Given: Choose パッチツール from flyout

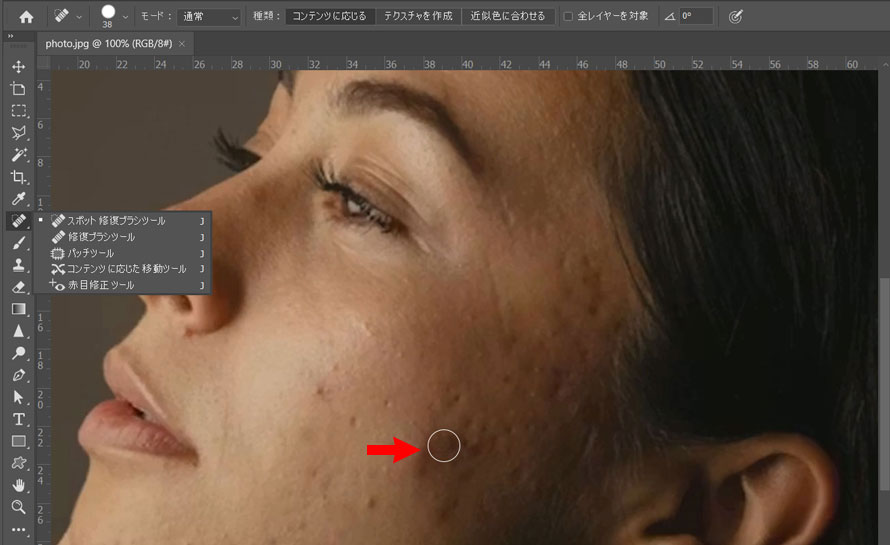Looking at the screenshot, I should click(123, 253).
